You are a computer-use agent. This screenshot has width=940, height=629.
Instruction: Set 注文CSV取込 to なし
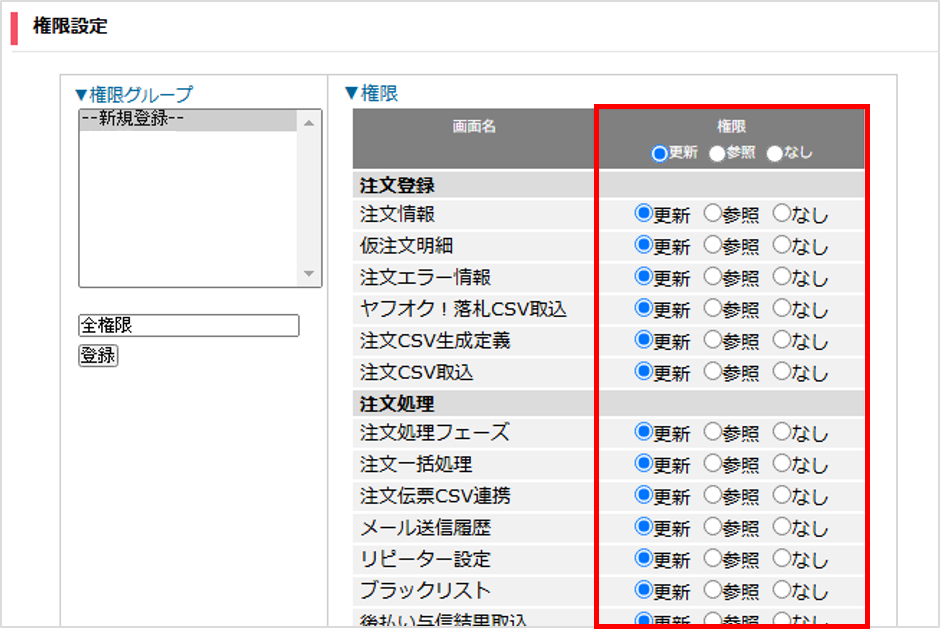pyautogui.click(x=782, y=372)
